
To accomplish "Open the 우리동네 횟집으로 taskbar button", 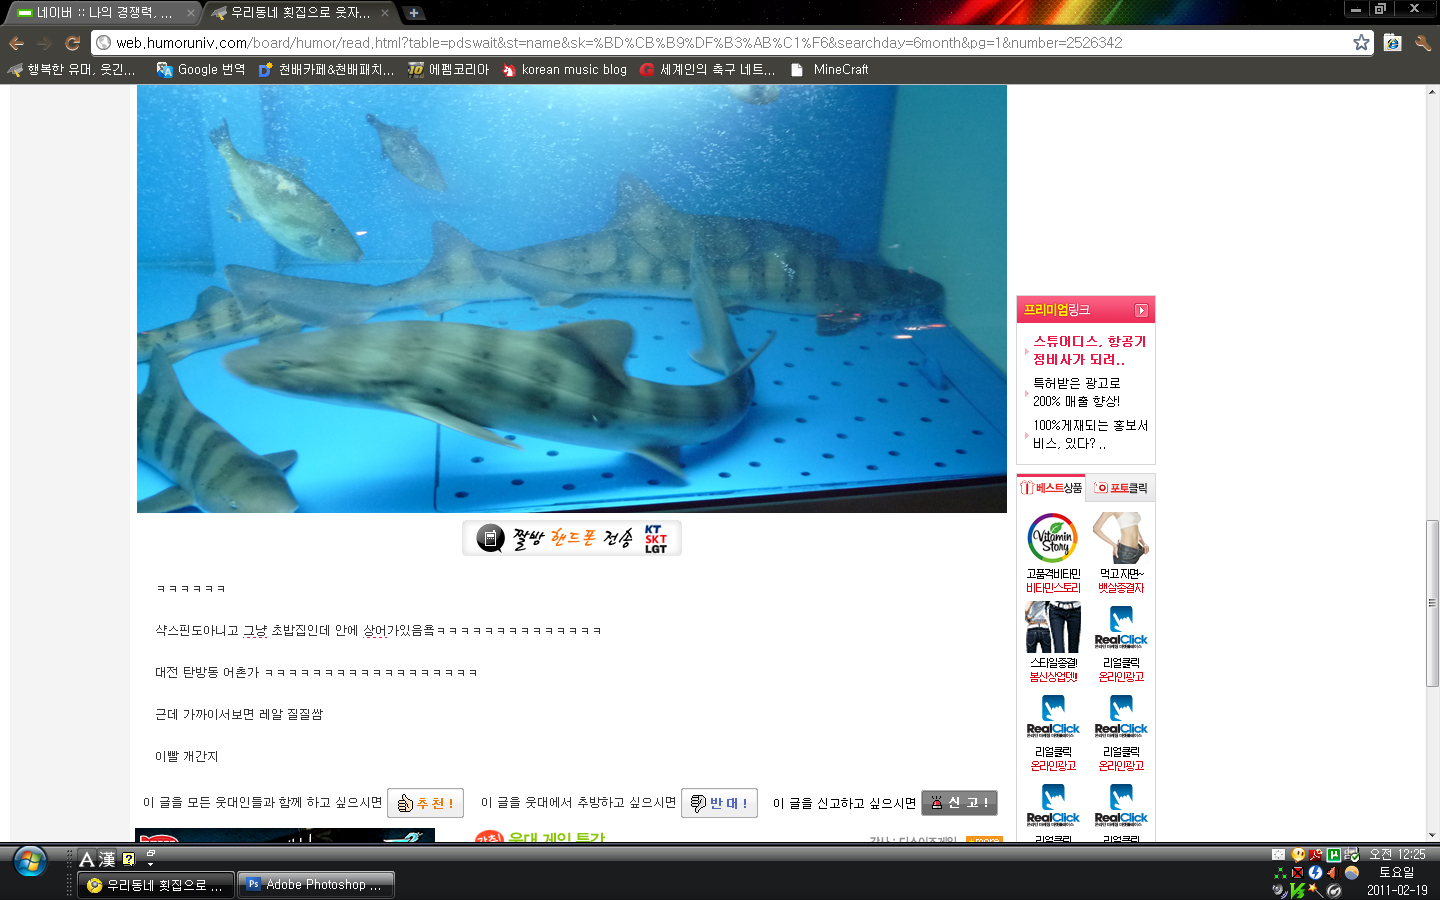I will pos(156,885).
